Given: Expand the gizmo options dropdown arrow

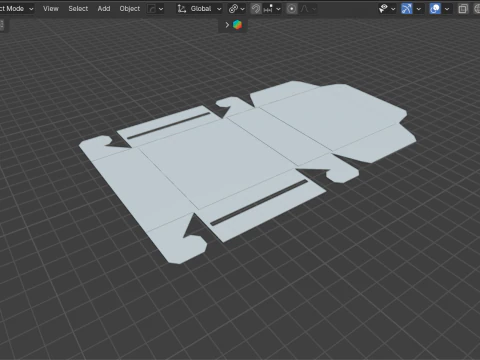Looking at the screenshot, I should coord(418,9).
